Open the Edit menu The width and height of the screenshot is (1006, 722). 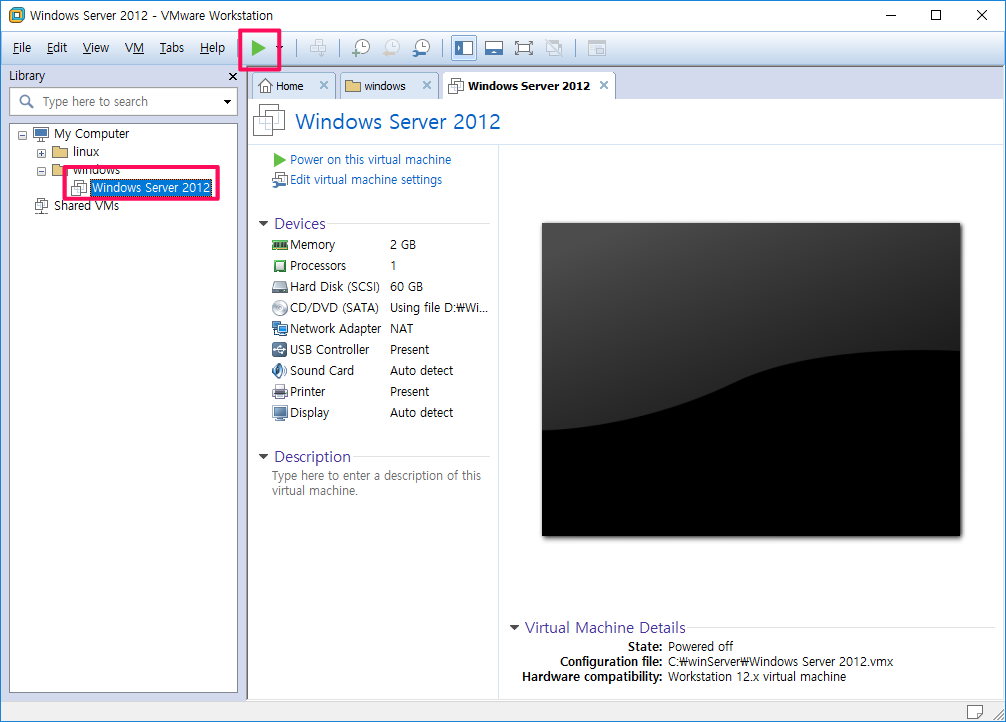coord(56,48)
